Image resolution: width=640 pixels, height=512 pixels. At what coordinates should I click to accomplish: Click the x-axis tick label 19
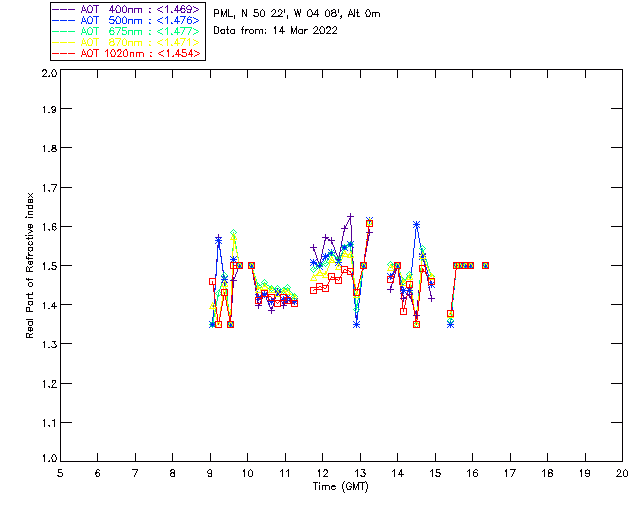[585, 473]
